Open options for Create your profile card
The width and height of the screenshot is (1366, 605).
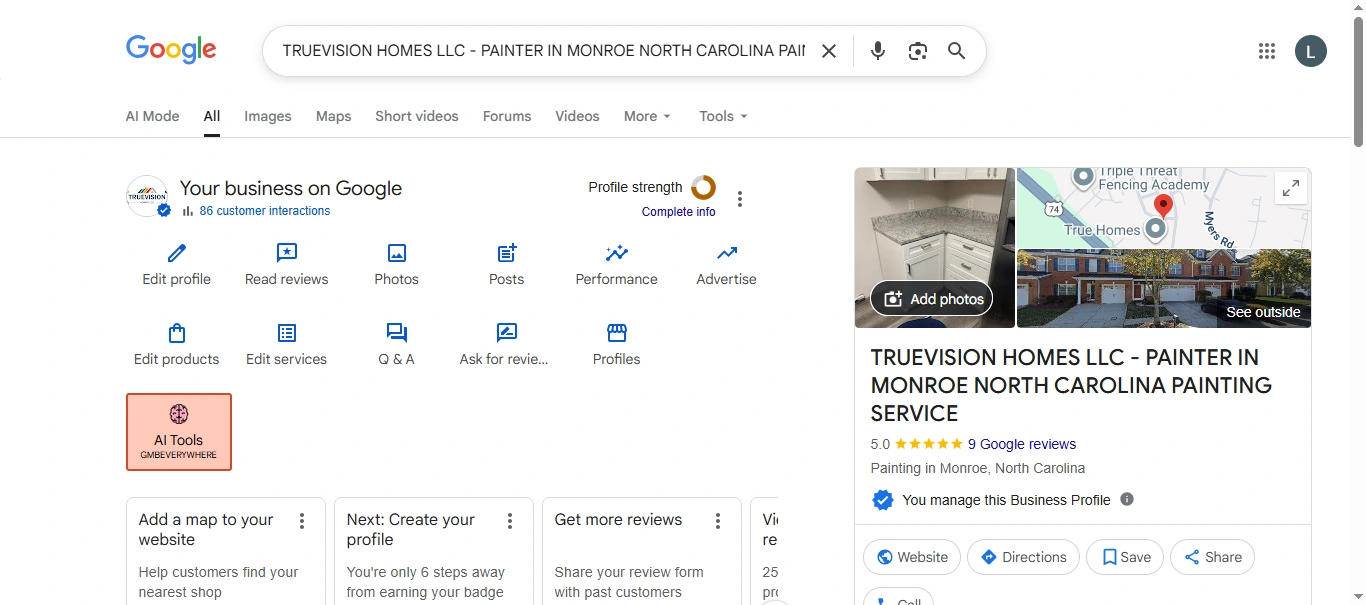click(510, 521)
